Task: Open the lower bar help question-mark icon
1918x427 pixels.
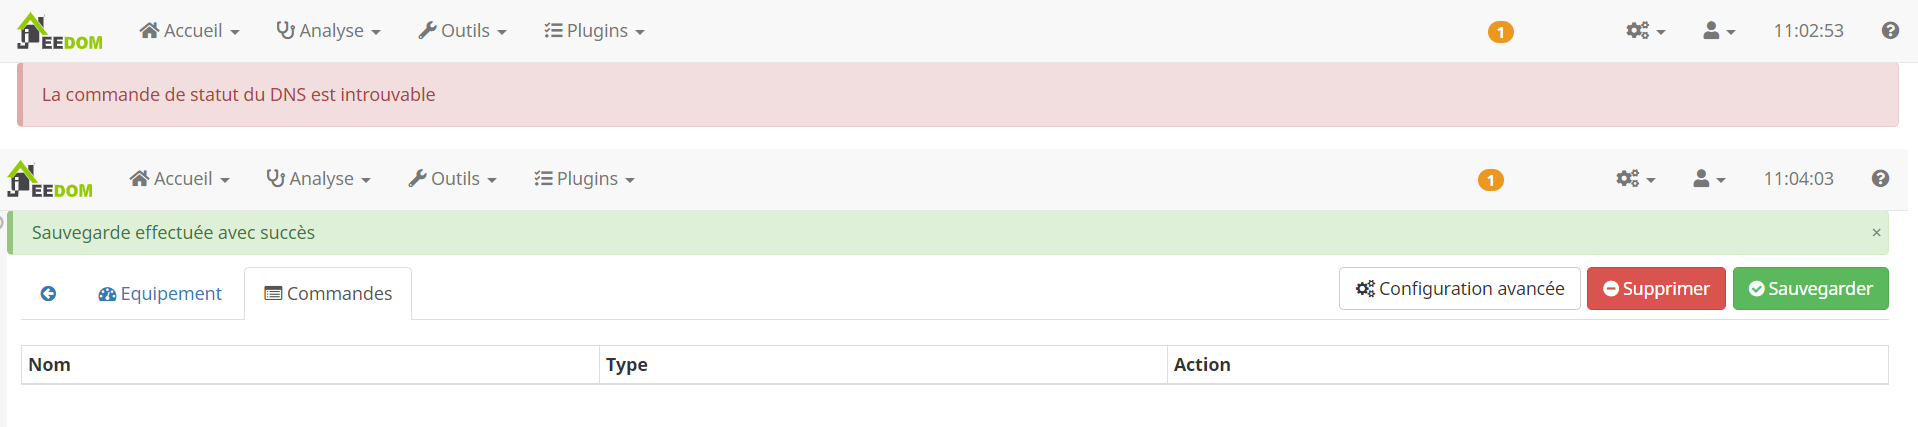Action: coord(1880,179)
